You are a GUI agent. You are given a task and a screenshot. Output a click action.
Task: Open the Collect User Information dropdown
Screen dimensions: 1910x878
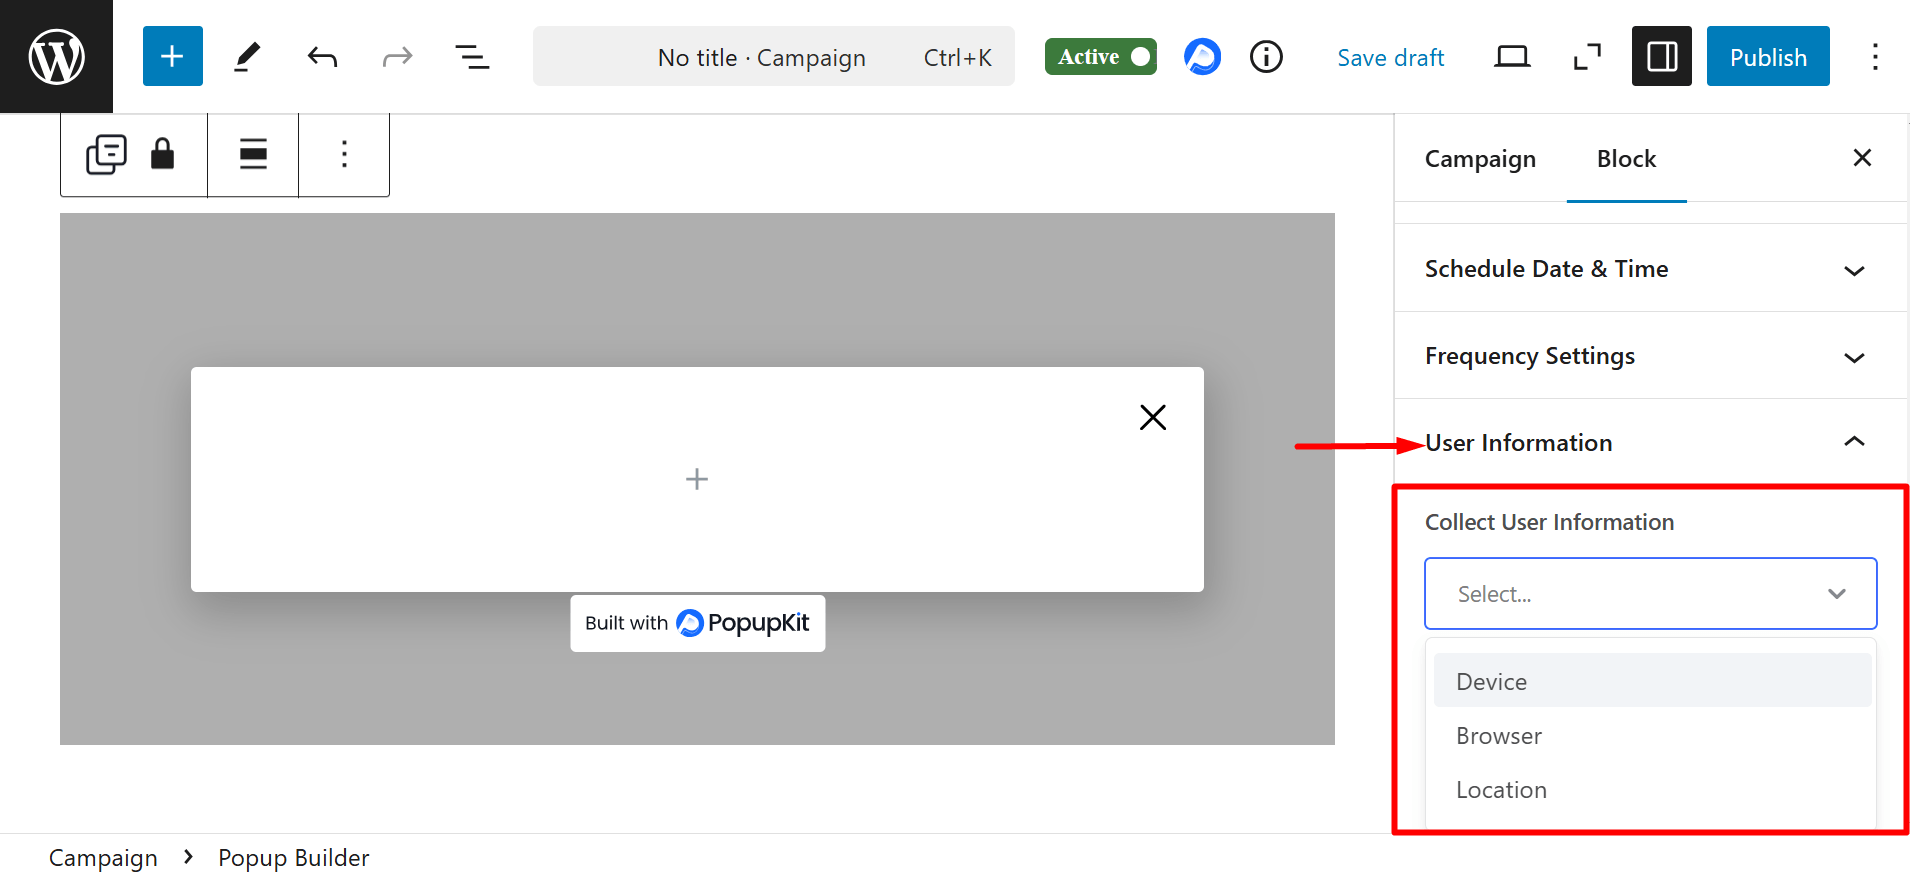tap(1650, 594)
